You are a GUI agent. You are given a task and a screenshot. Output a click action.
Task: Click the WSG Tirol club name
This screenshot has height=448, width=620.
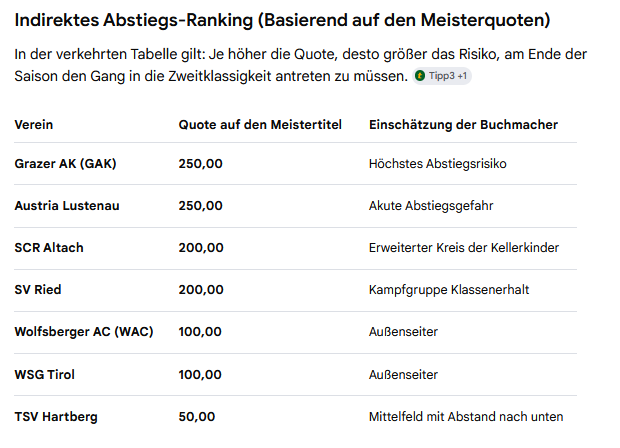45,374
